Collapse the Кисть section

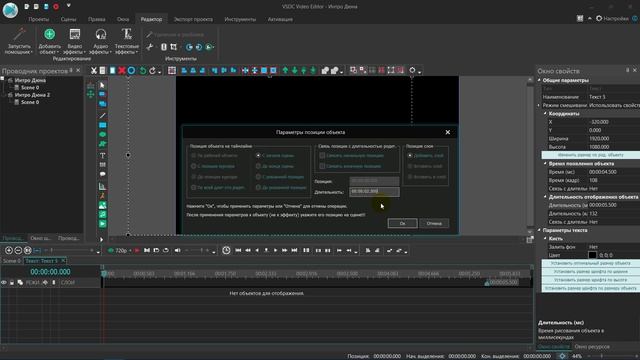coord(545,238)
